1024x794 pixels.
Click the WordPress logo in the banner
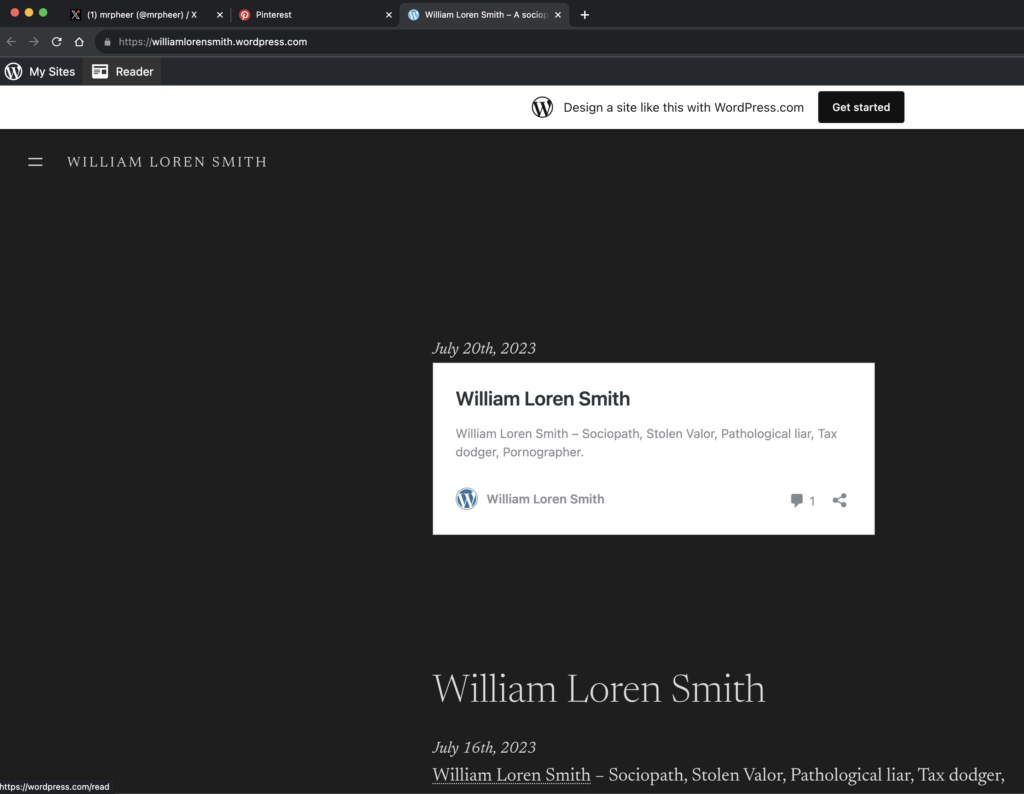[542, 107]
